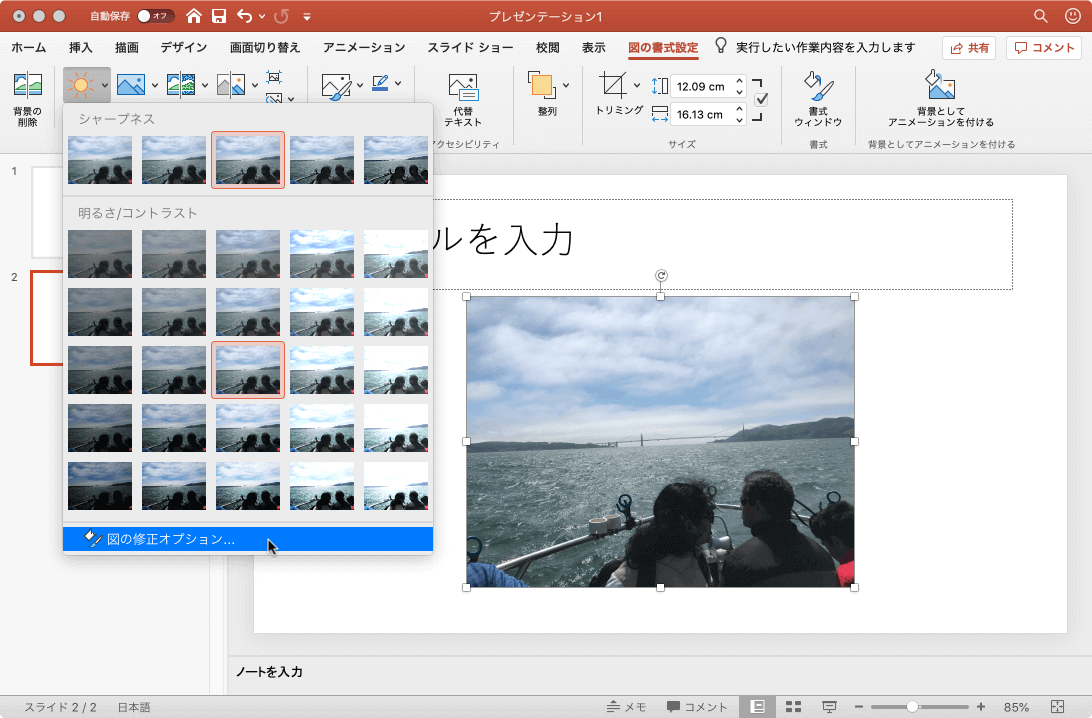Click the Alt Text (代替テキスト) icon
This screenshot has height=718, width=1092.
462,86
